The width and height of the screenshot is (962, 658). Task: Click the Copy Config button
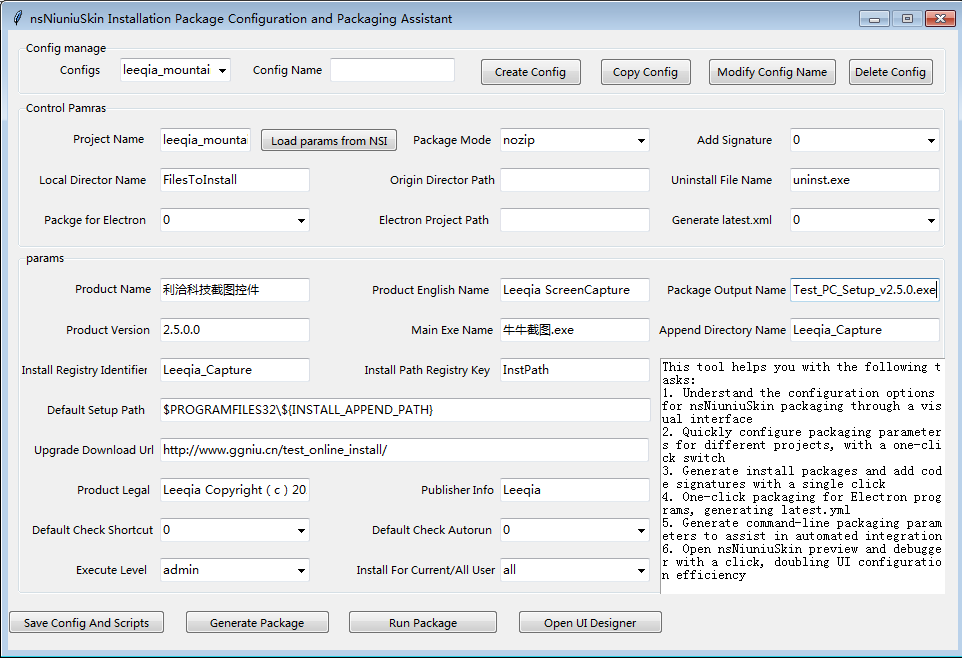(645, 72)
